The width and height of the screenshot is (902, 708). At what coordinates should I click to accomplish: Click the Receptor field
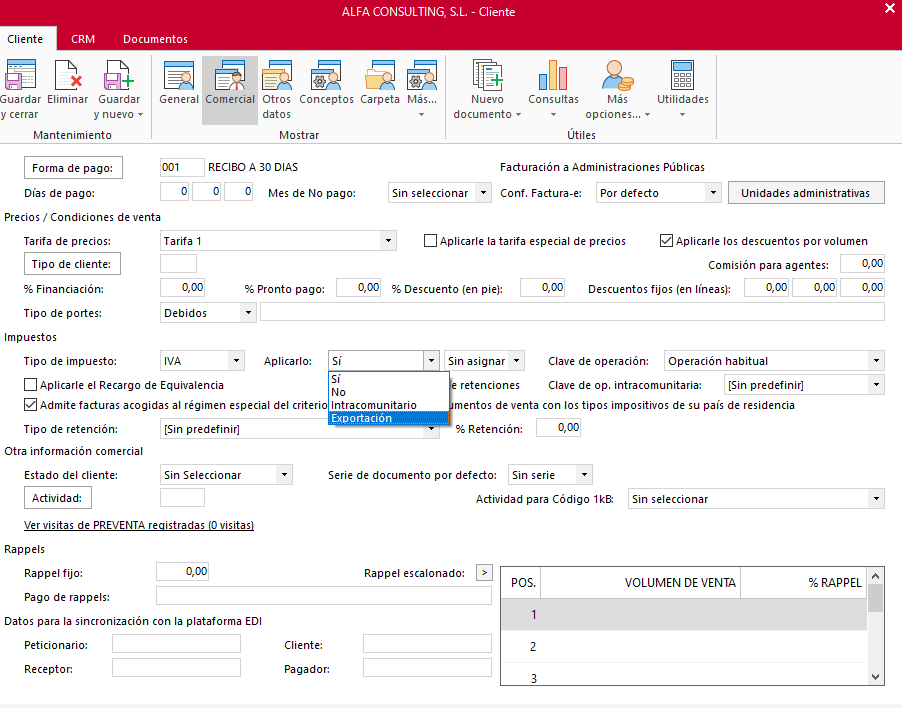click(x=176, y=668)
